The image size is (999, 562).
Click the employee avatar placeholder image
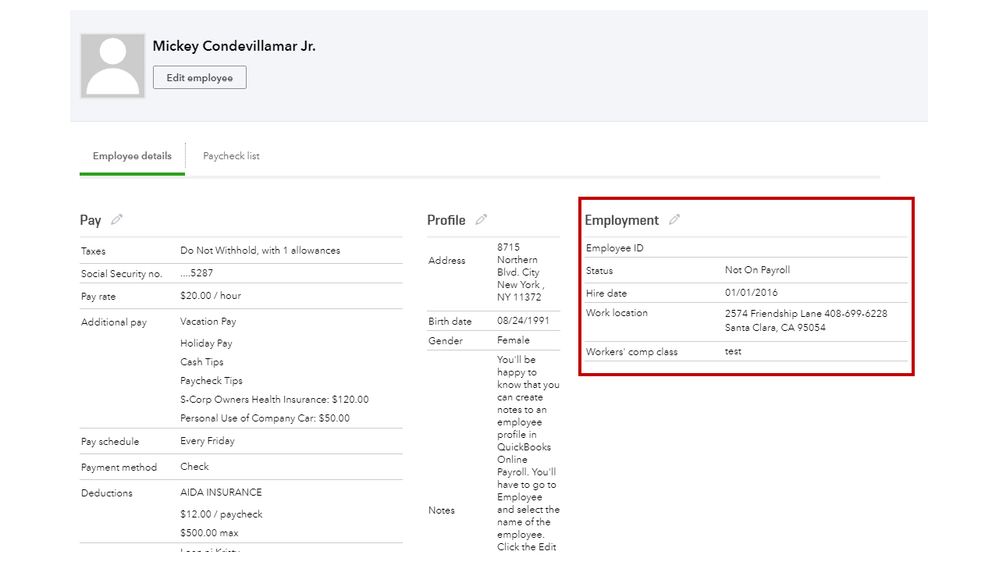[113, 66]
